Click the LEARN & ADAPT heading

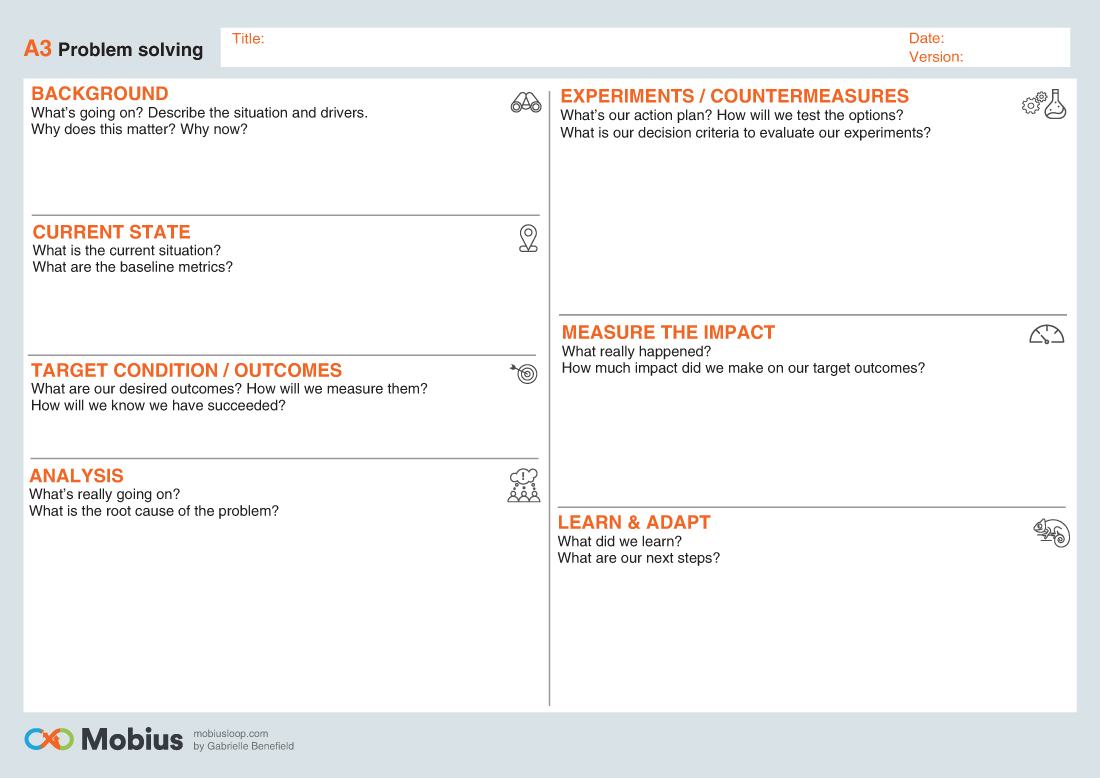[634, 522]
